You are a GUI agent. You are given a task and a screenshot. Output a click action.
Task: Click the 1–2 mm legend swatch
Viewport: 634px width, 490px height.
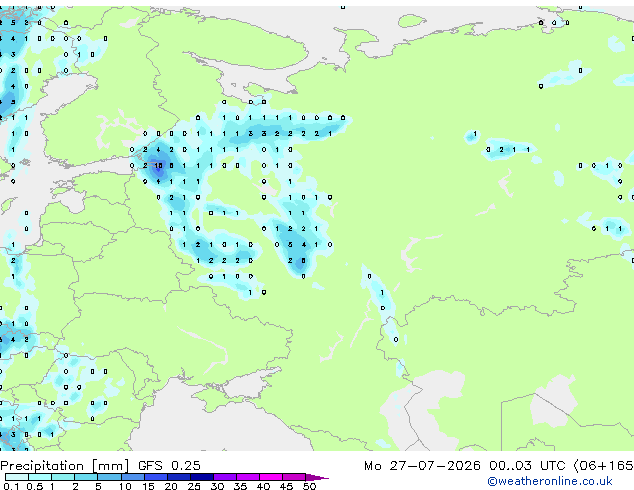coord(63,477)
